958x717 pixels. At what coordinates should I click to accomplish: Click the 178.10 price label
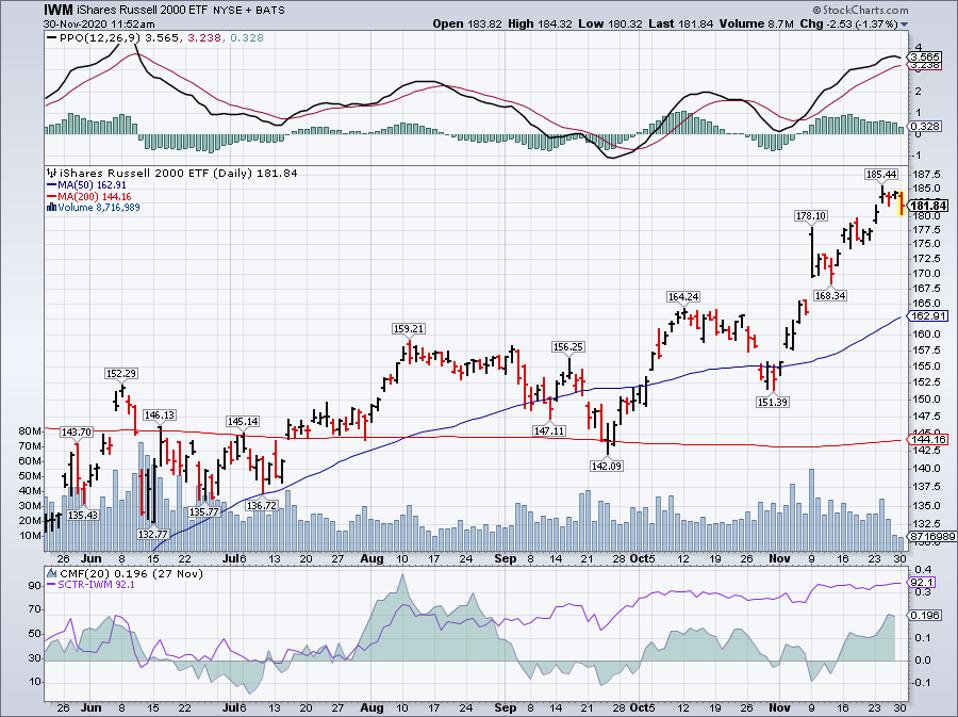(x=811, y=216)
